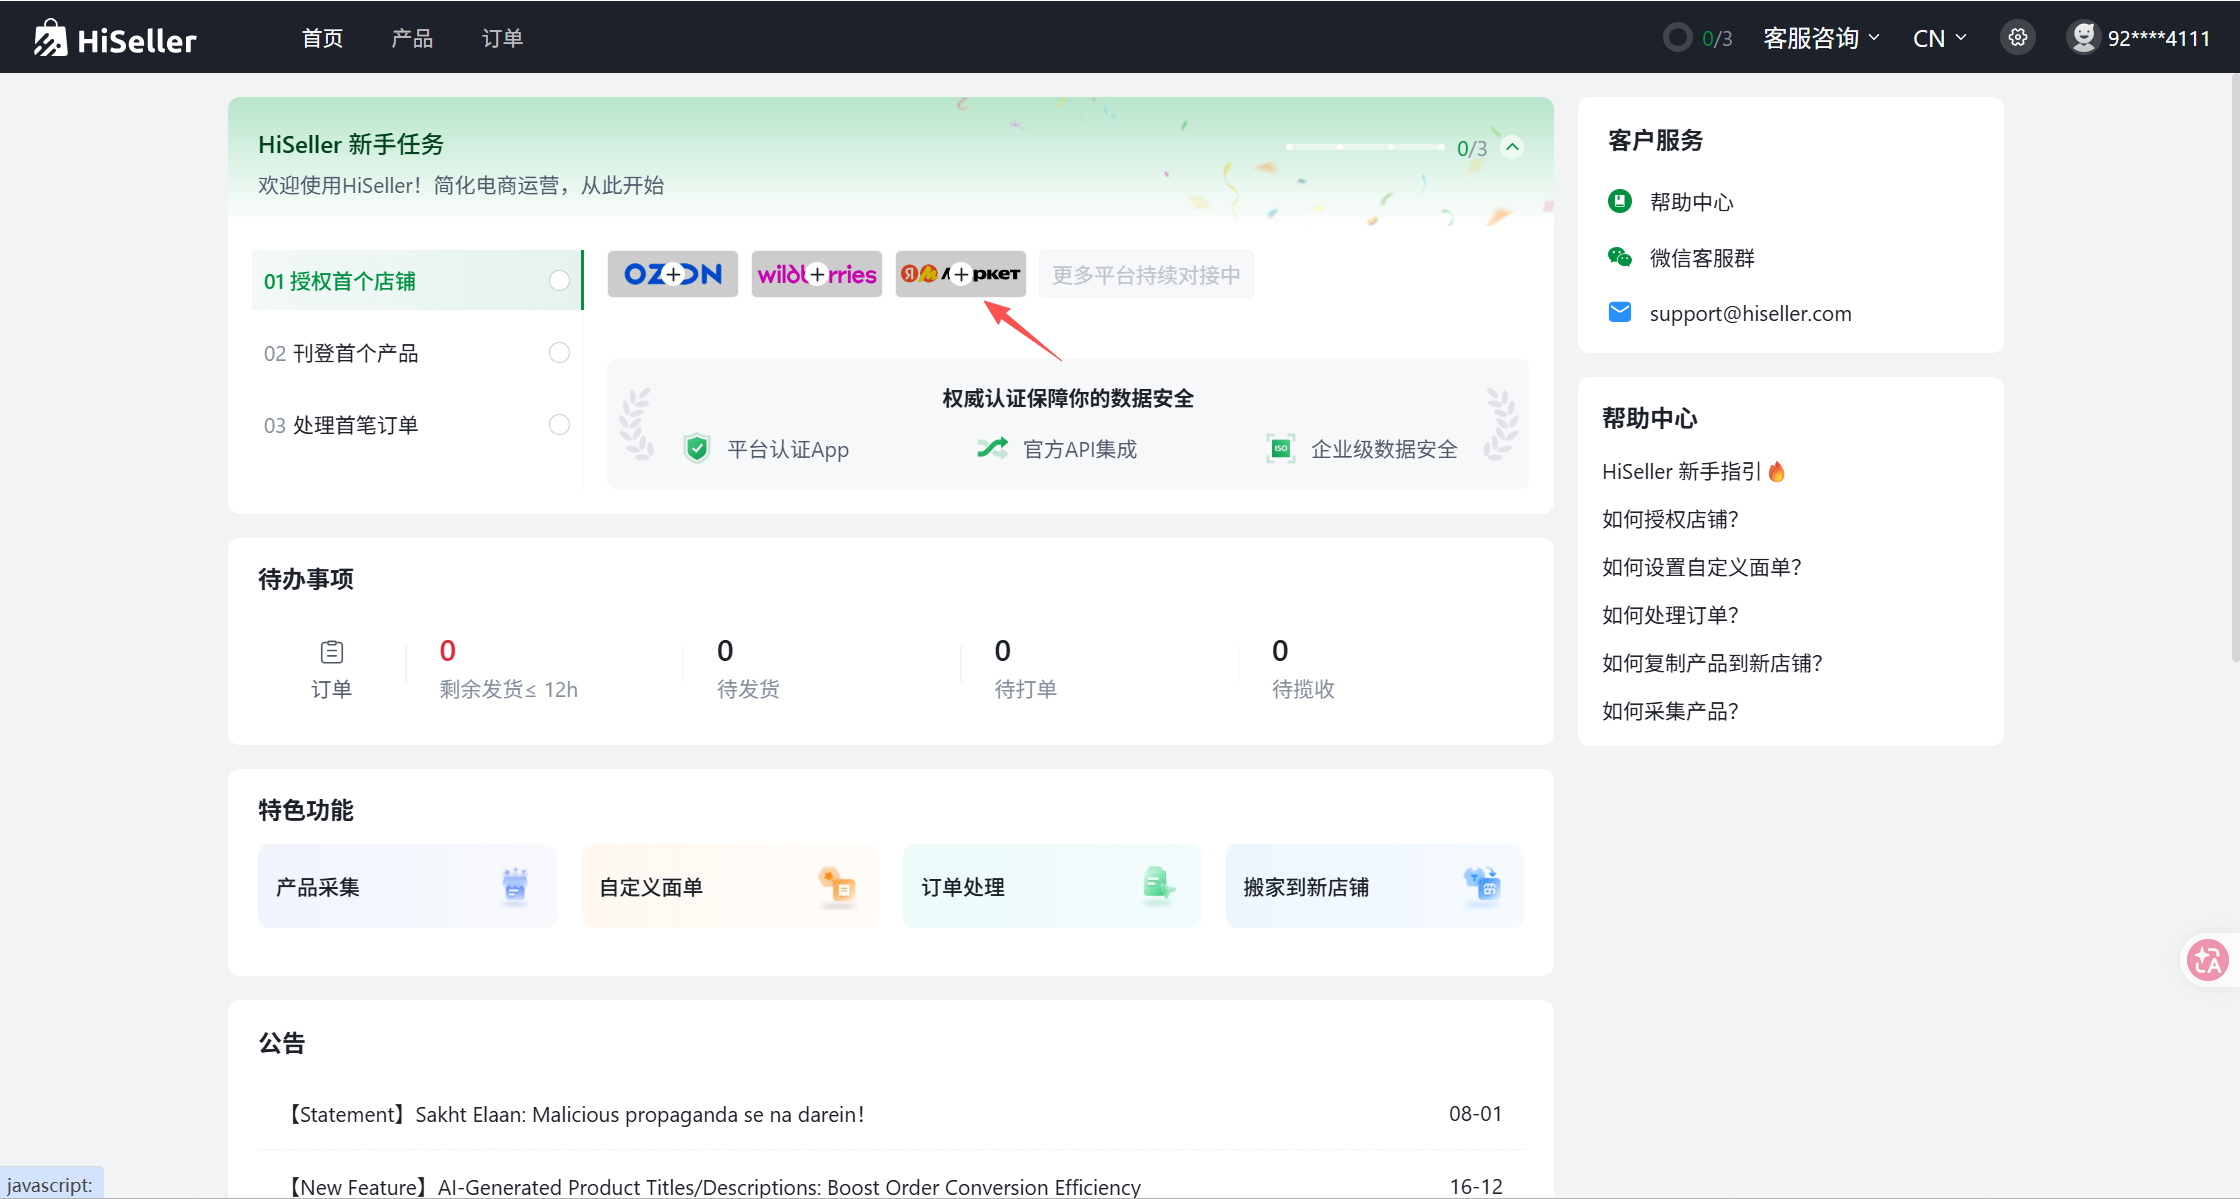Open the settings gear icon

coord(2018,38)
